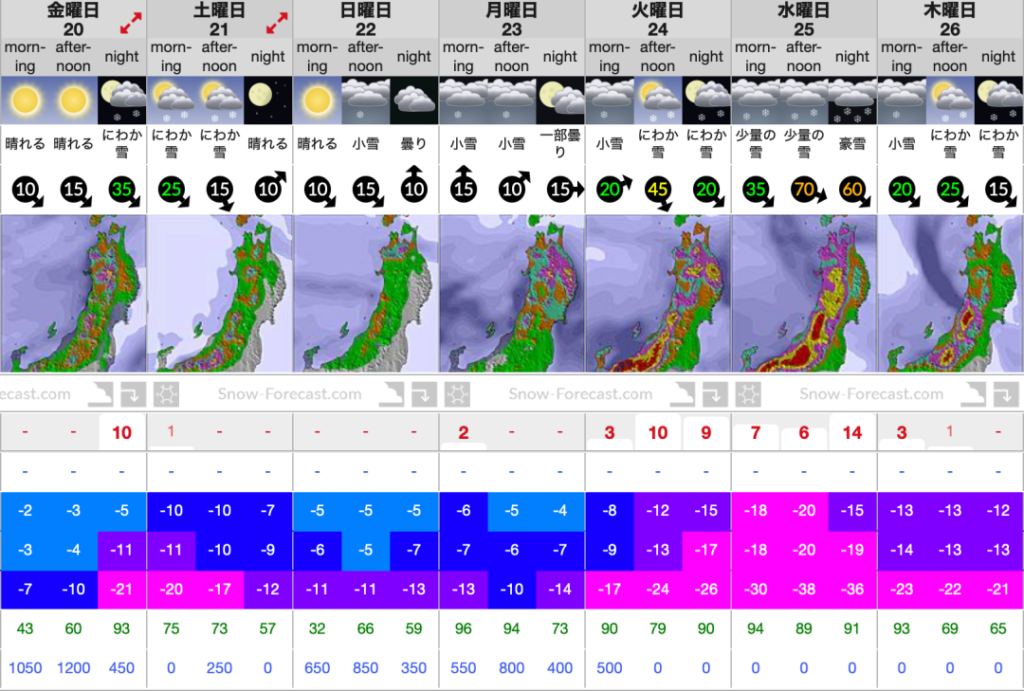The height and width of the screenshot is (691, 1024).
Task: Click Sunday afternoon light snow icon
Action: 366,101
